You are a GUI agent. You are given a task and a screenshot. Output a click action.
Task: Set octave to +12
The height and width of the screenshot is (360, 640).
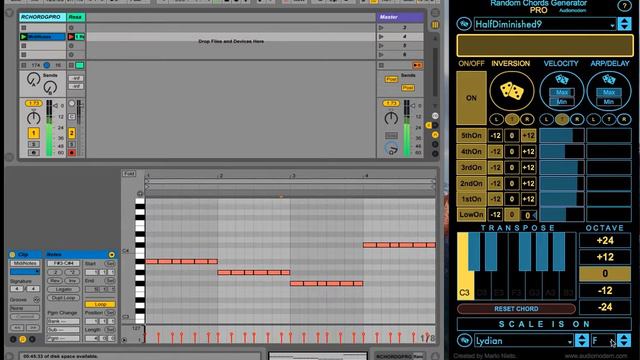[x=604, y=257]
